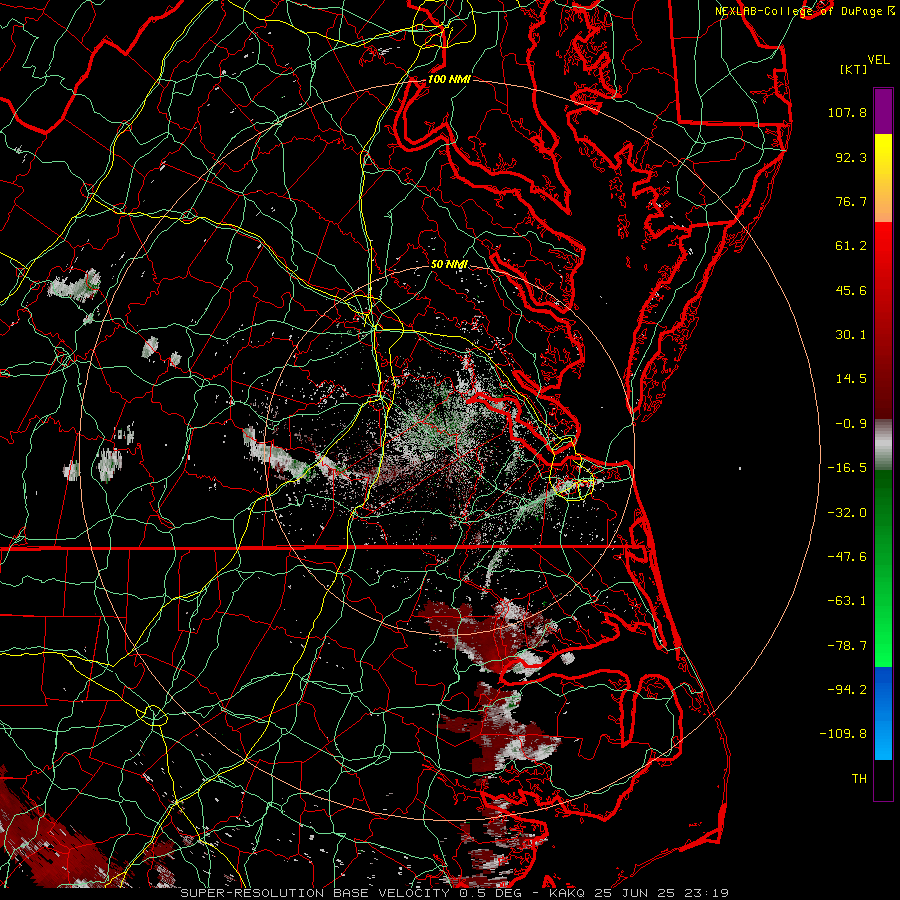Click the 100 NMI range ring label

click(449, 79)
